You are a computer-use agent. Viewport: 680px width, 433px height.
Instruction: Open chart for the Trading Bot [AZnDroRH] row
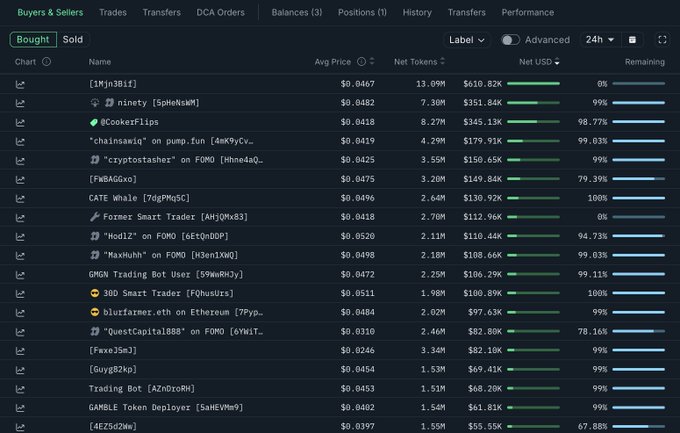coord(20,389)
